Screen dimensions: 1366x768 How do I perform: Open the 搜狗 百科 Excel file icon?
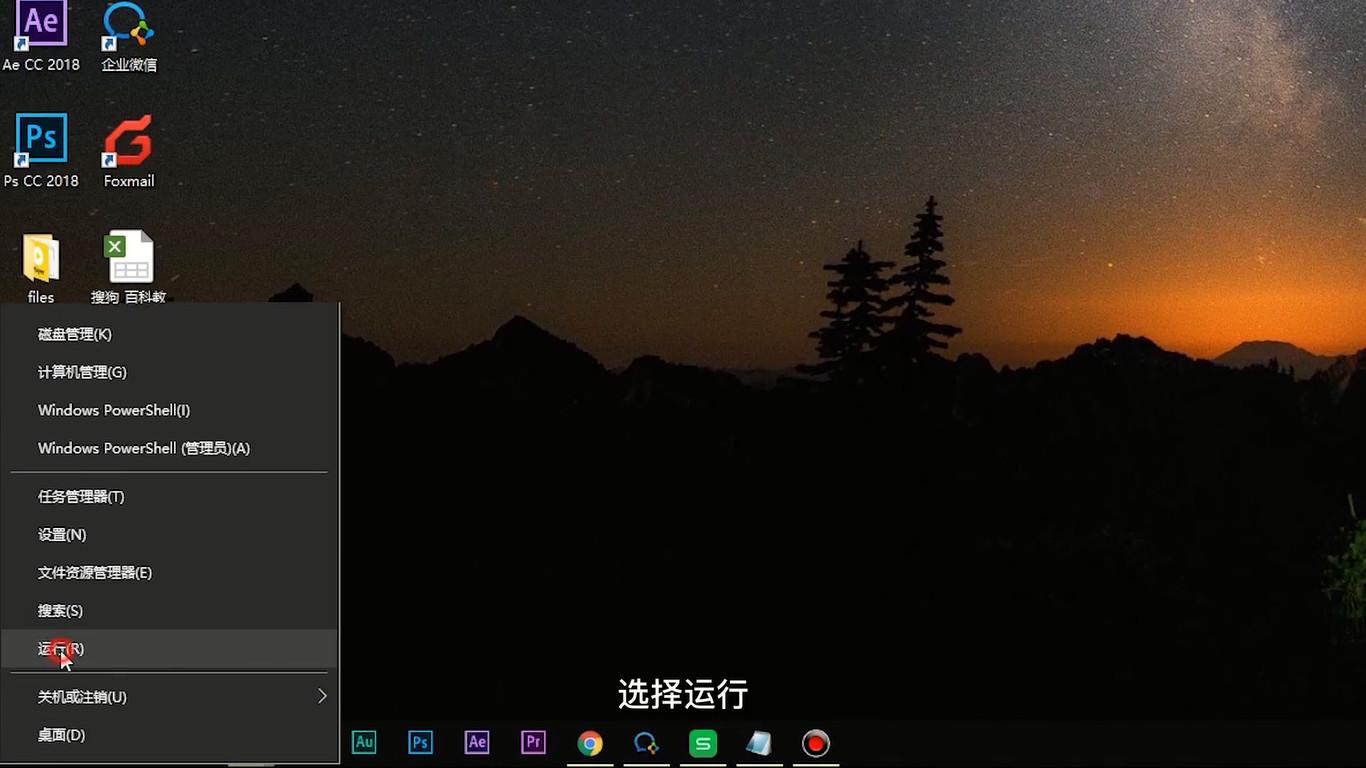129,267
